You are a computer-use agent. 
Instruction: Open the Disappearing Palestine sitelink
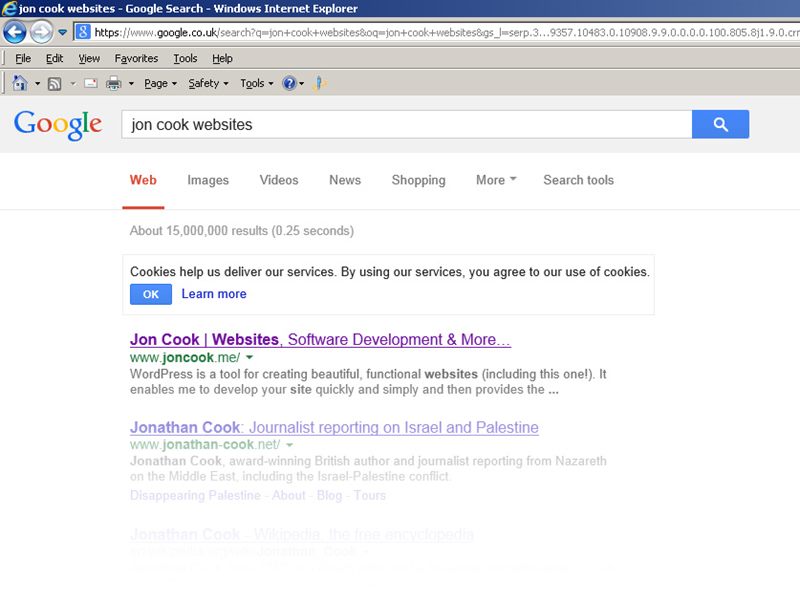click(195, 495)
